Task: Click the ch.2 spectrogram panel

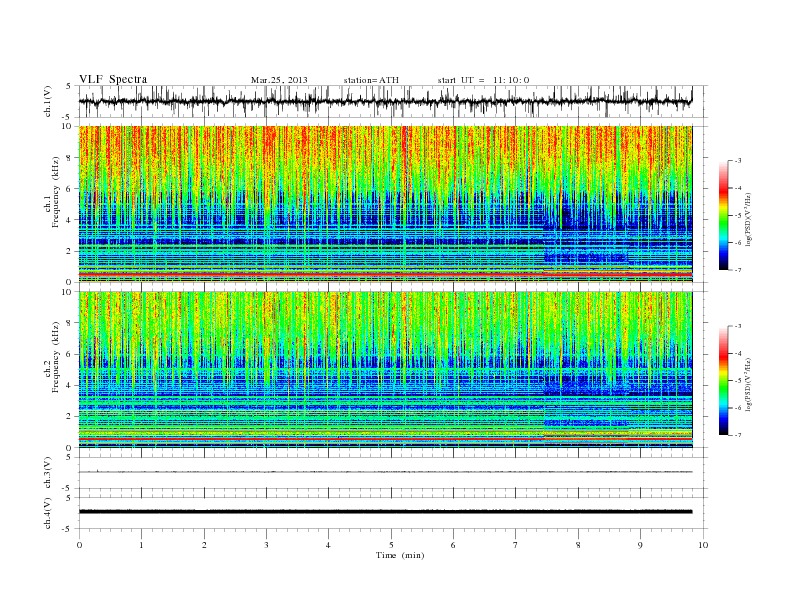Action: [x=385, y=370]
